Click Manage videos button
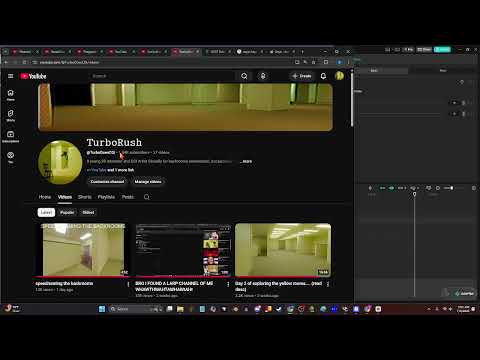 click(x=148, y=182)
